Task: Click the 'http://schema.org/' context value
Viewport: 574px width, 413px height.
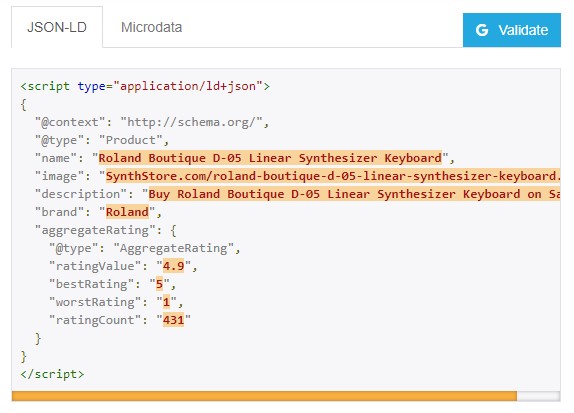Action: (191, 122)
